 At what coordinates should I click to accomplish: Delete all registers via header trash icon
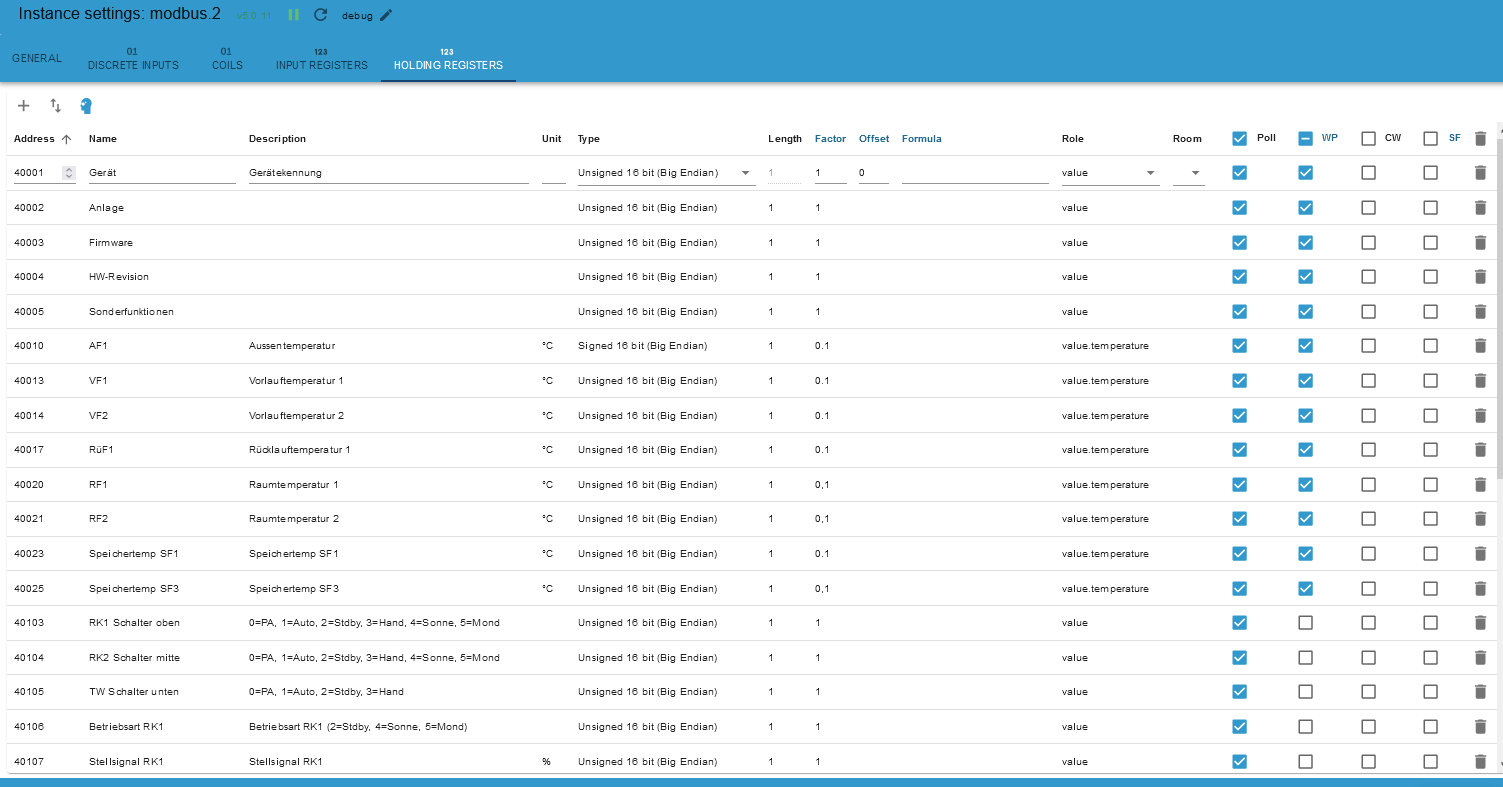pos(1480,139)
